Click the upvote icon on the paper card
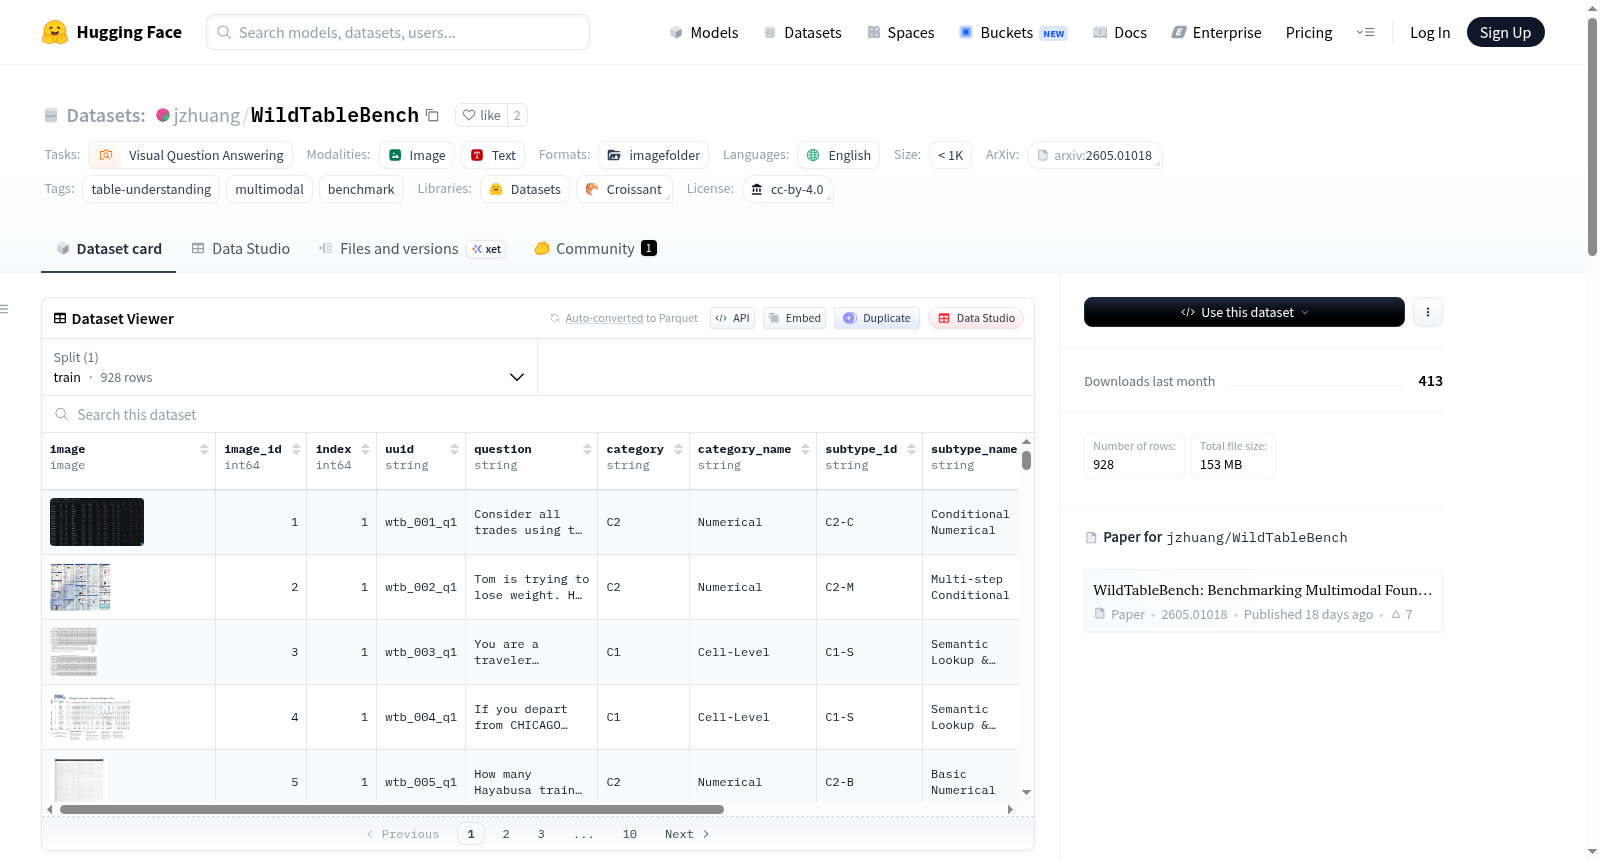Viewport: 1600px width, 861px height. coord(1396,615)
